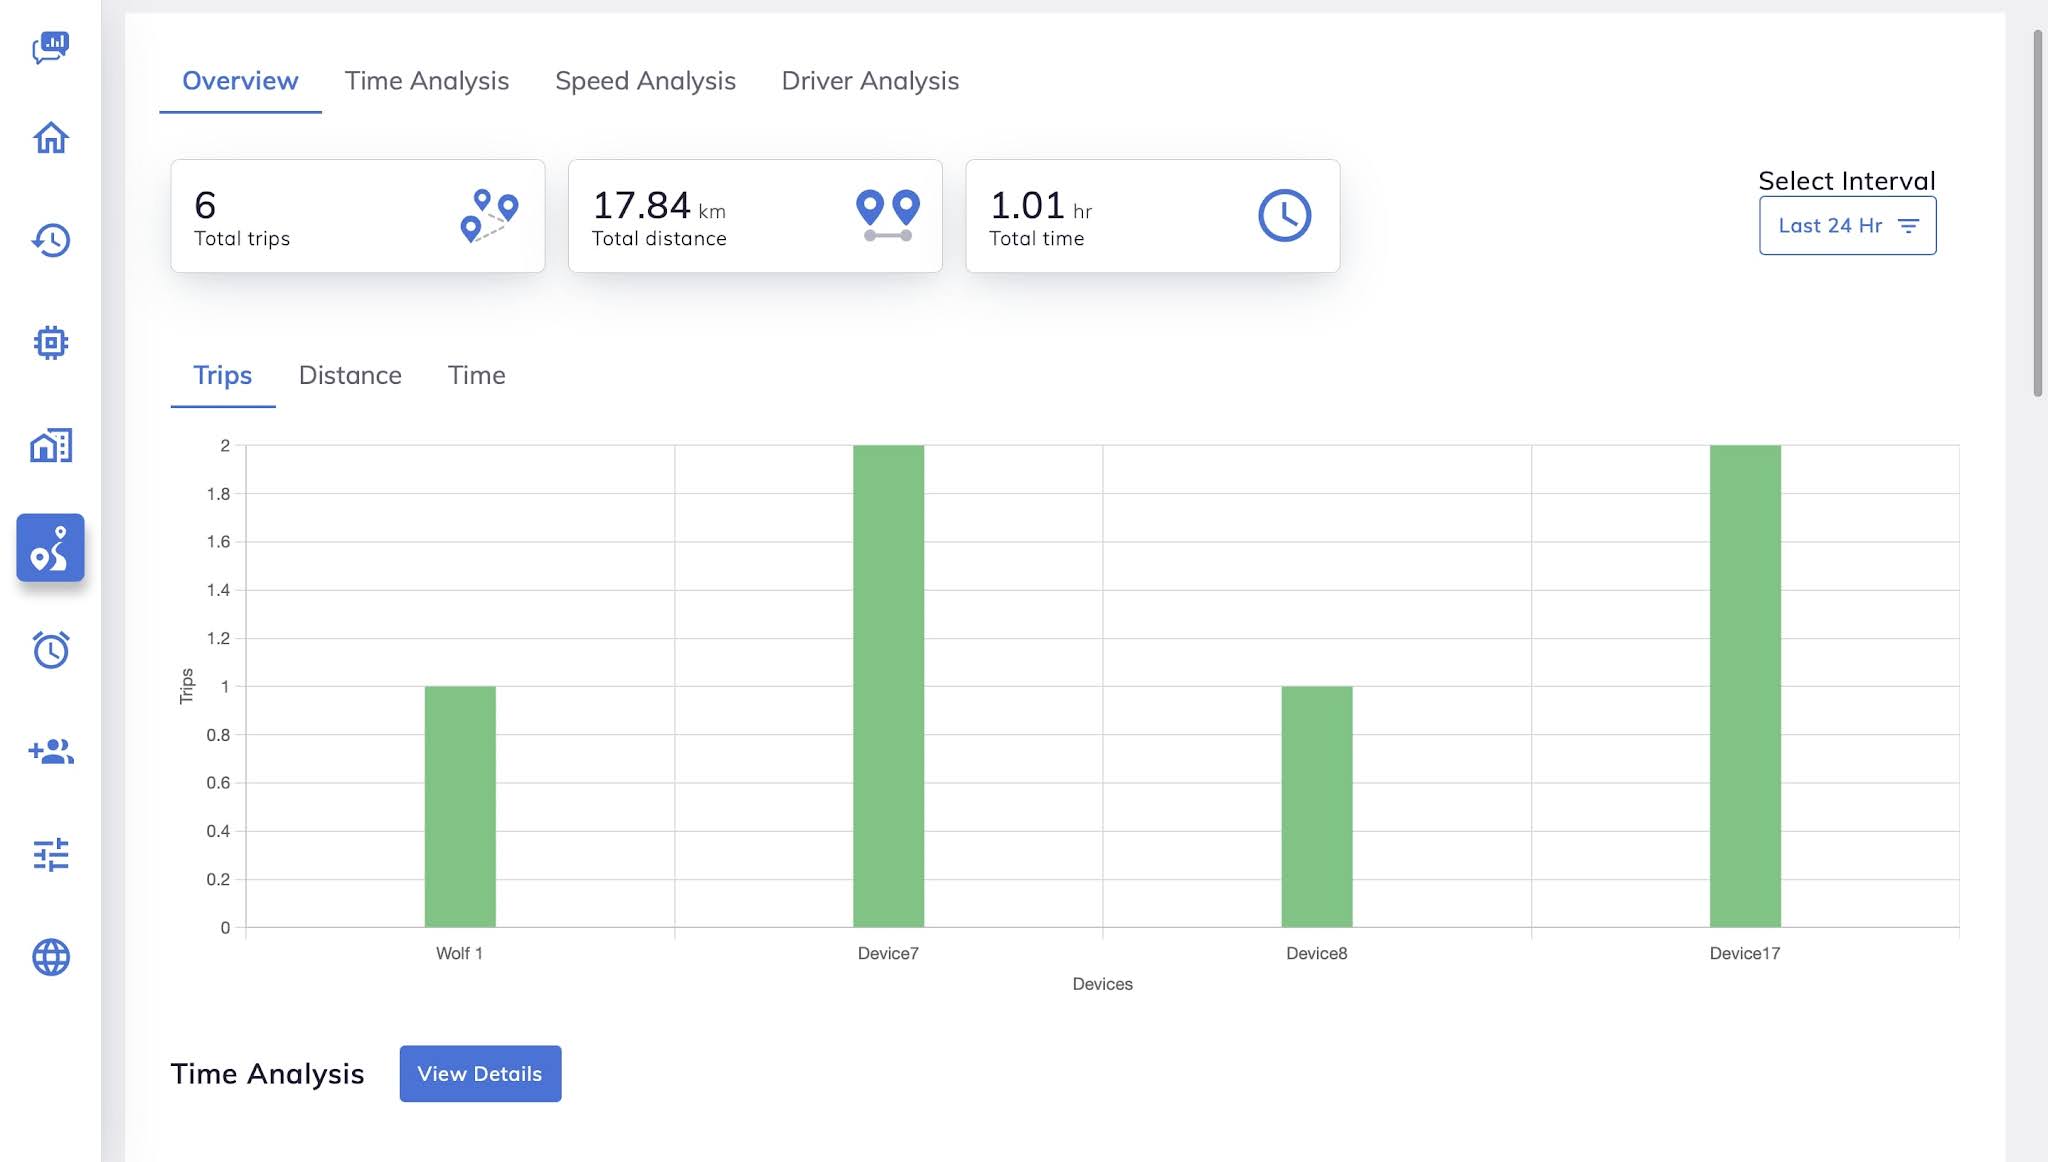Expand the Last 24 Hr interval dropdown
The width and height of the screenshot is (2048, 1162).
coord(1847,226)
